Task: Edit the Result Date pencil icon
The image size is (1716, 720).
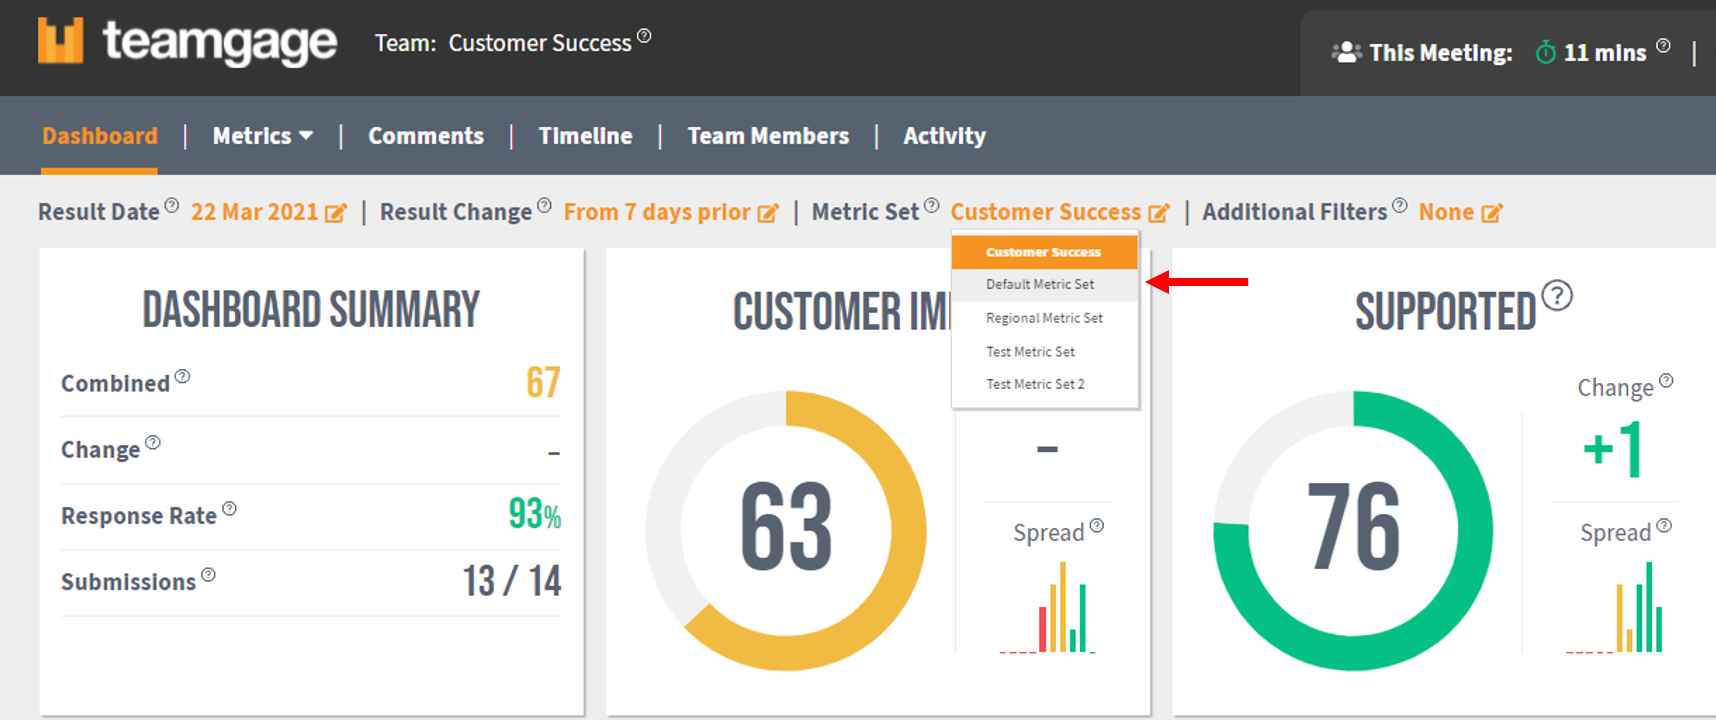Action: click(336, 213)
